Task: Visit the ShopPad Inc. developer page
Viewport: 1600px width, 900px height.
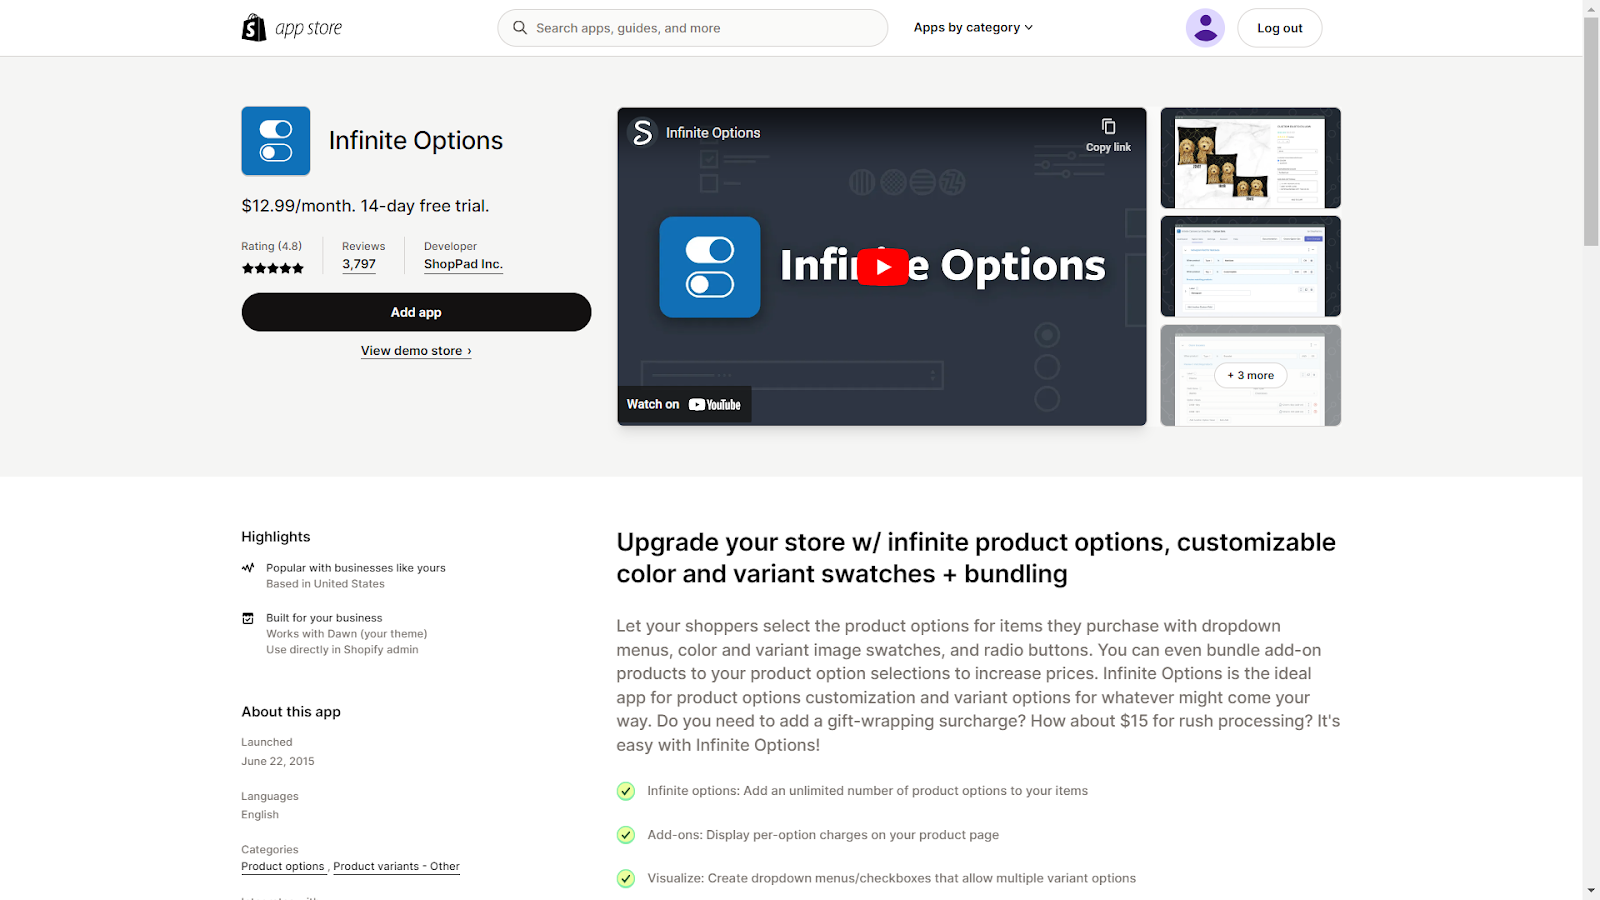Action: pos(463,265)
